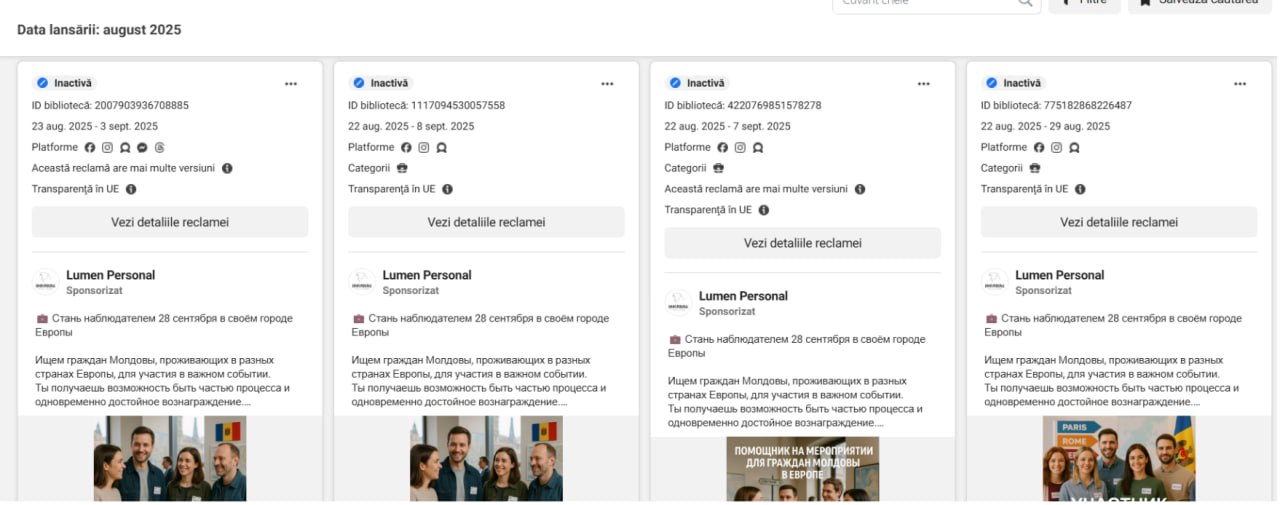
Task: Click Lumen Personal avatar in ad 22 aug.–29 aug.
Action: click(x=994, y=282)
